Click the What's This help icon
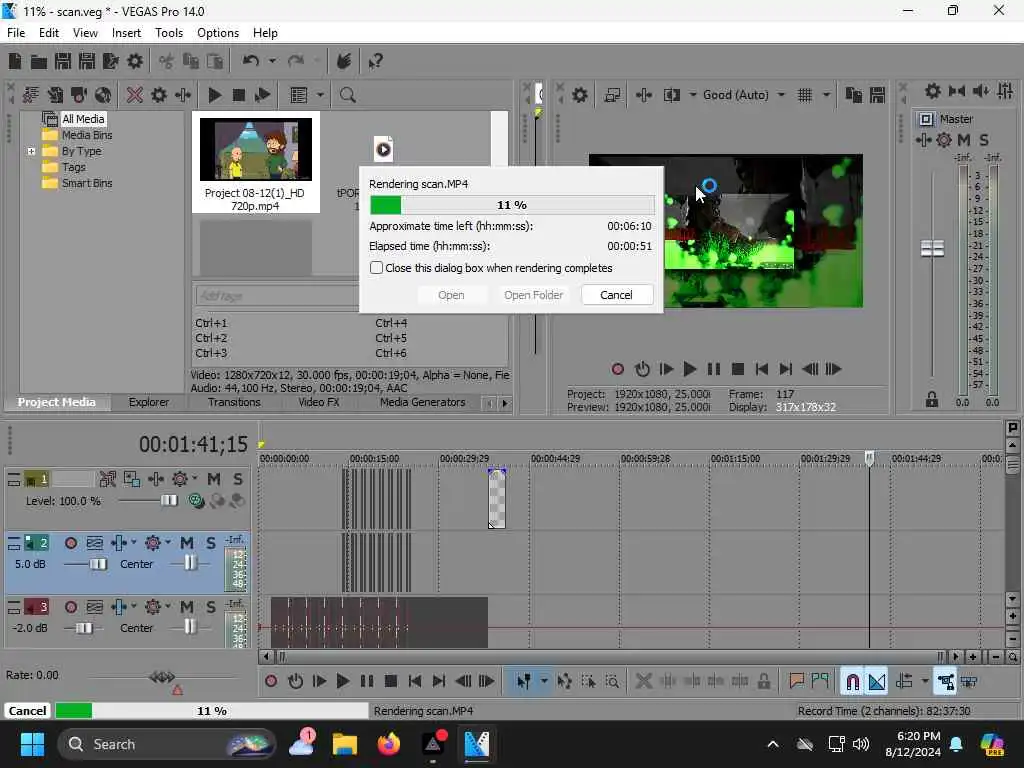Viewport: 1024px width, 768px height. 375,61
